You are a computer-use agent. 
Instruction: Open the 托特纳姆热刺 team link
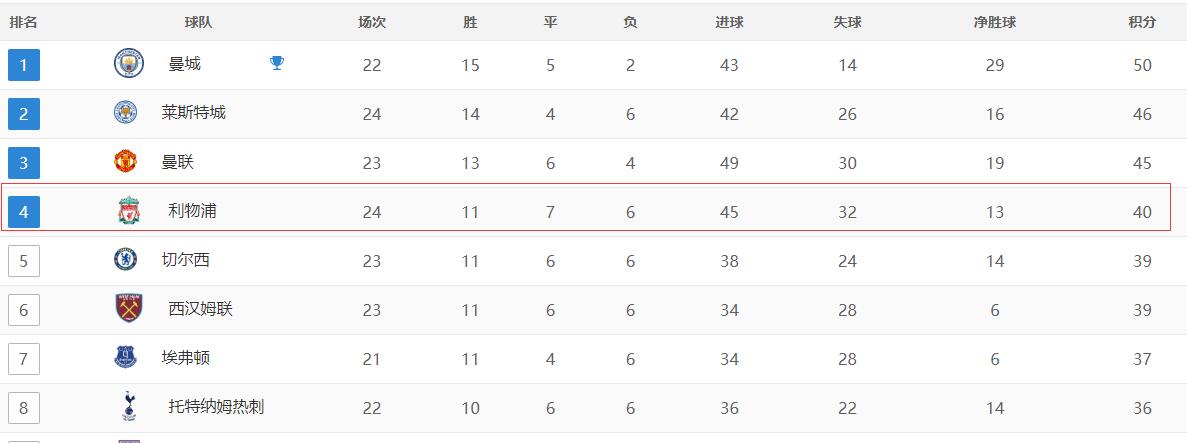216,407
